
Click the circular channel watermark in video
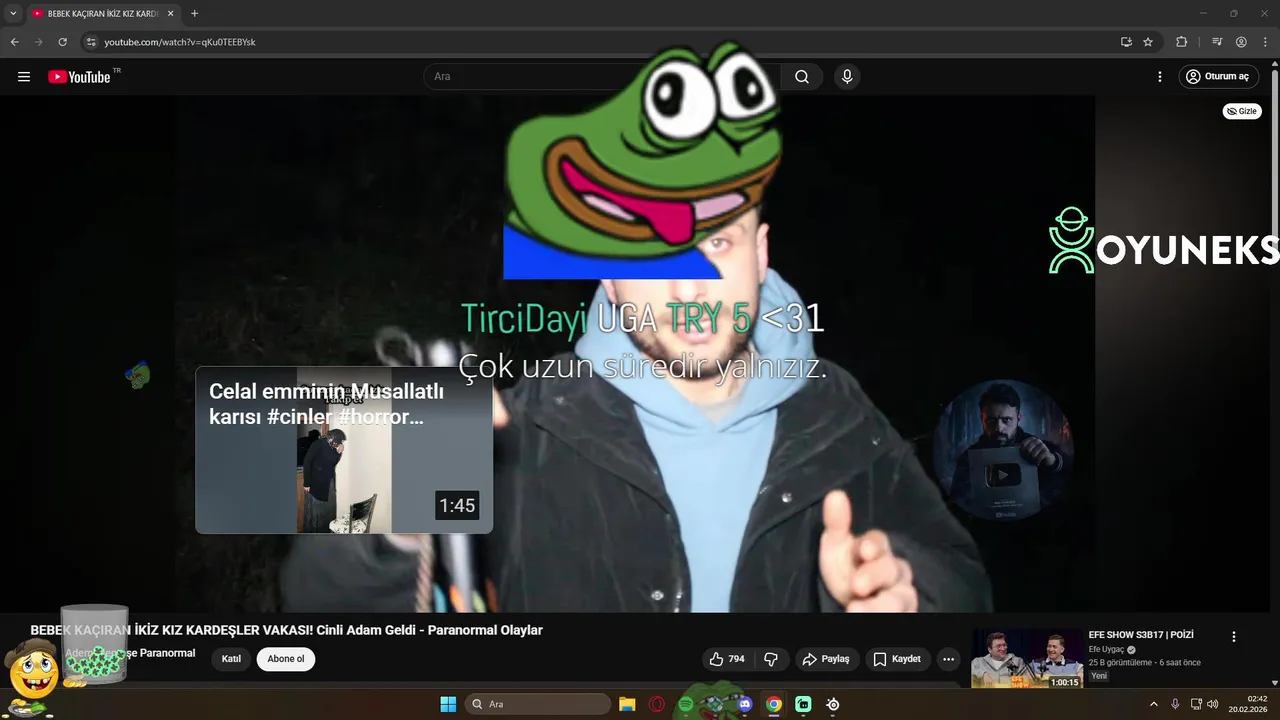coord(1003,449)
